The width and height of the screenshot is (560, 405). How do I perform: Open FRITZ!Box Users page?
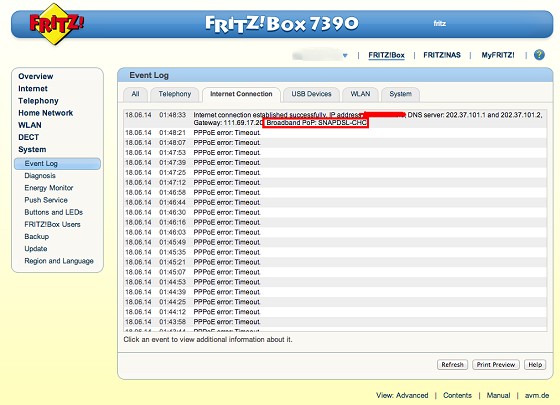coord(52,224)
